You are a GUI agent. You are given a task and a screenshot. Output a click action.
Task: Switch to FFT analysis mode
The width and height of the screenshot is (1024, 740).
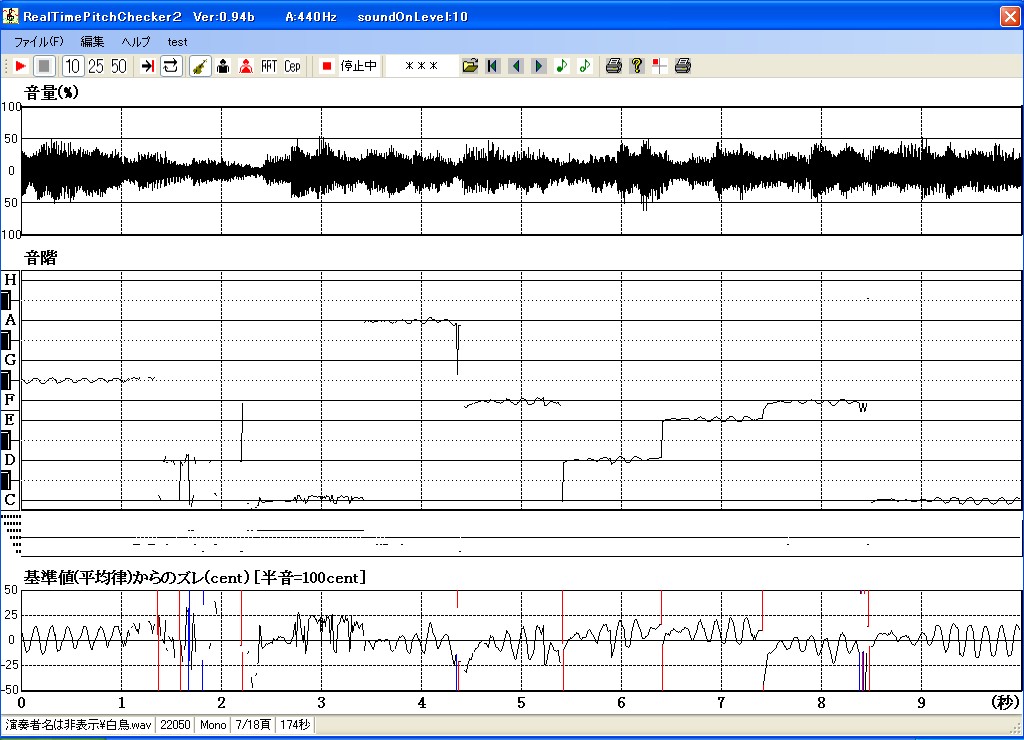tap(269, 66)
